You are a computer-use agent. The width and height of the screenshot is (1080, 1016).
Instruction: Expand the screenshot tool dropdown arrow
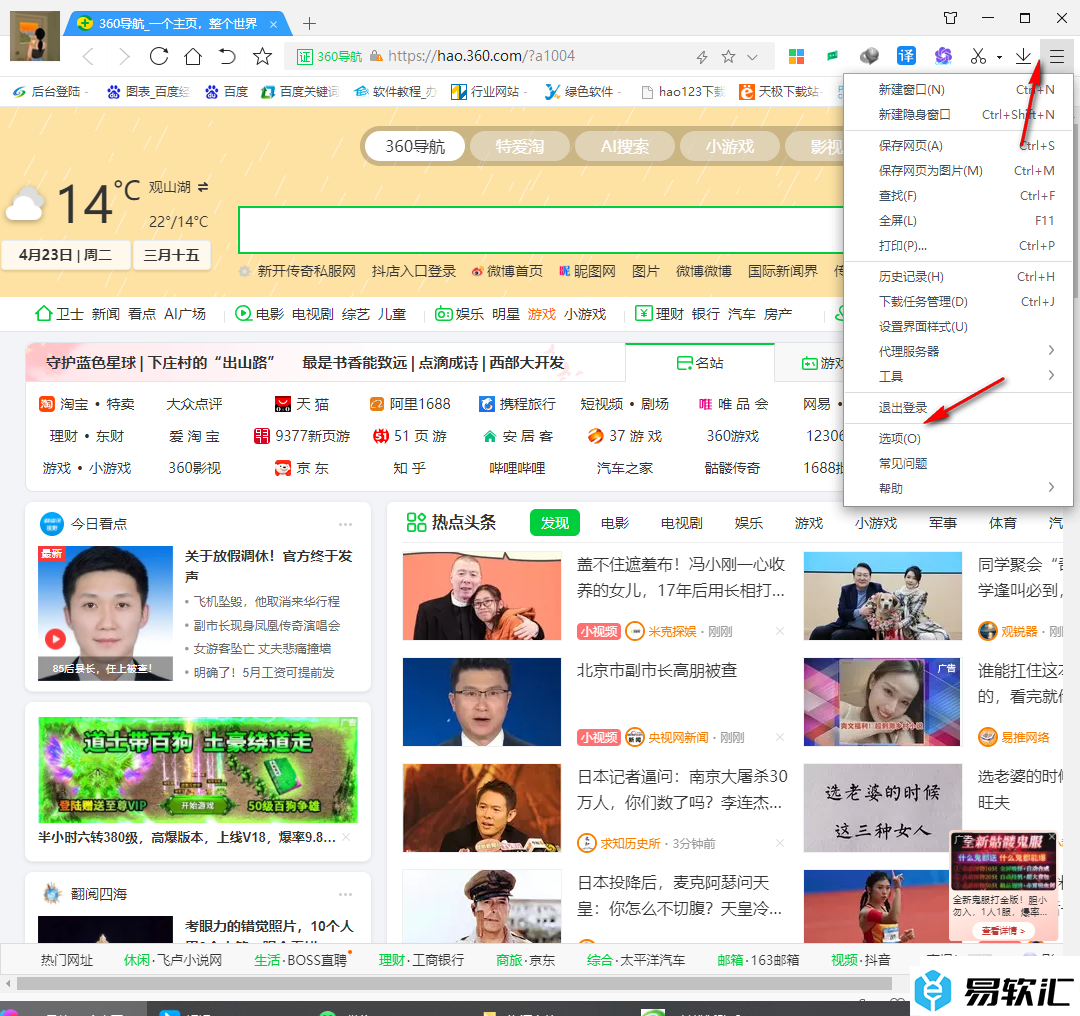click(x=999, y=58)
